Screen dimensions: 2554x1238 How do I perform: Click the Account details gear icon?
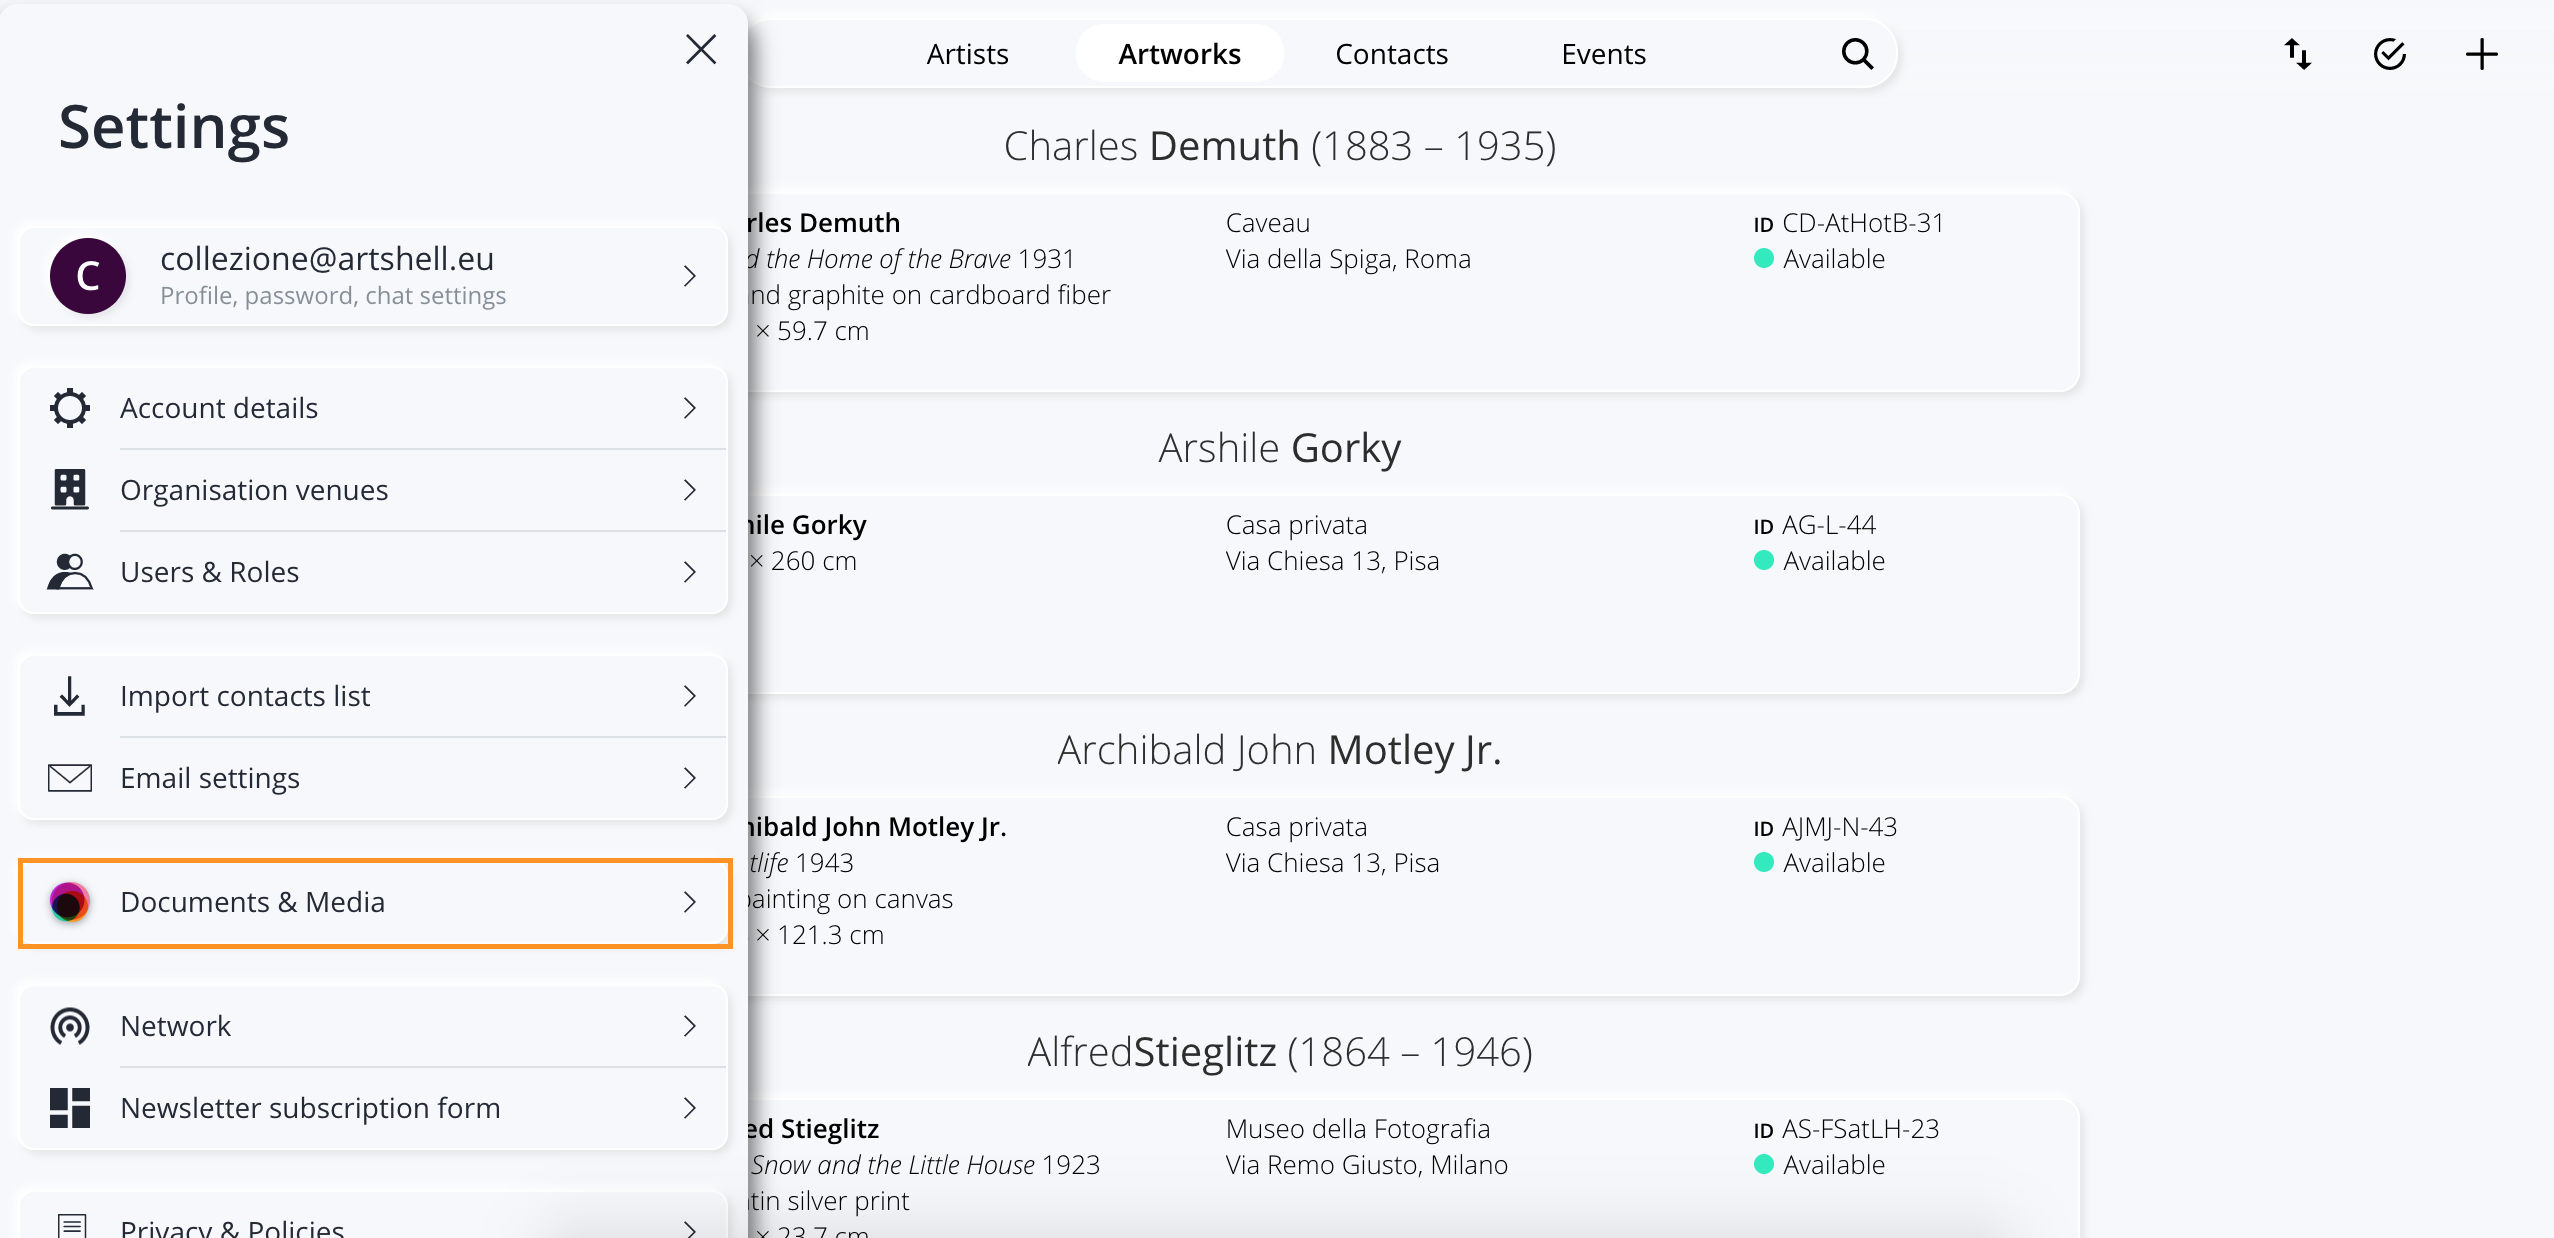click(70, 408)
